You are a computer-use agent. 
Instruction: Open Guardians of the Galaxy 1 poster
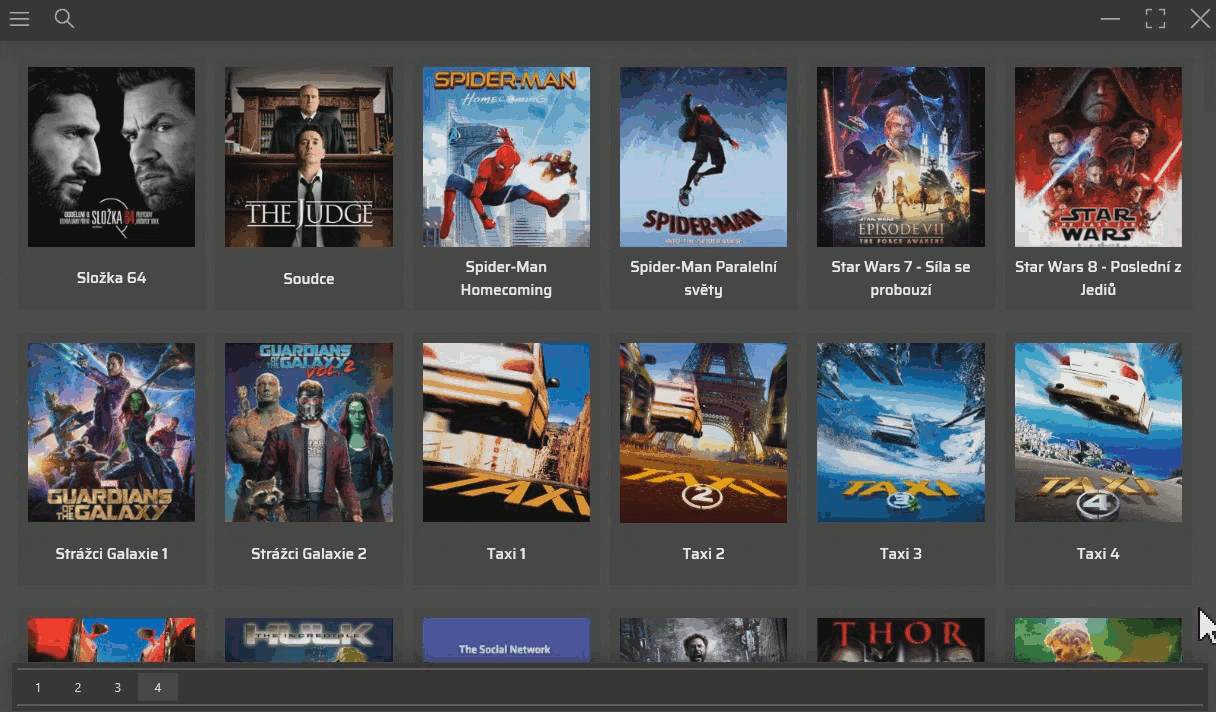pyautogui.click(x=111, y=433)
